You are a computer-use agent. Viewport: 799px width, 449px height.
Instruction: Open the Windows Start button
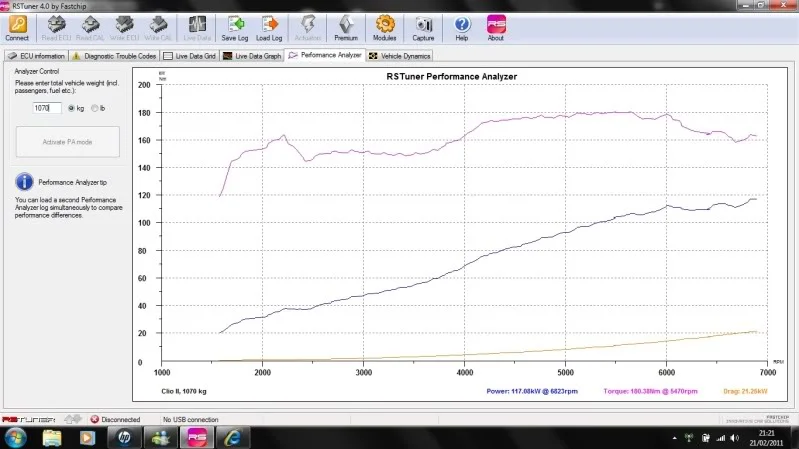click(x=15, y=438)
